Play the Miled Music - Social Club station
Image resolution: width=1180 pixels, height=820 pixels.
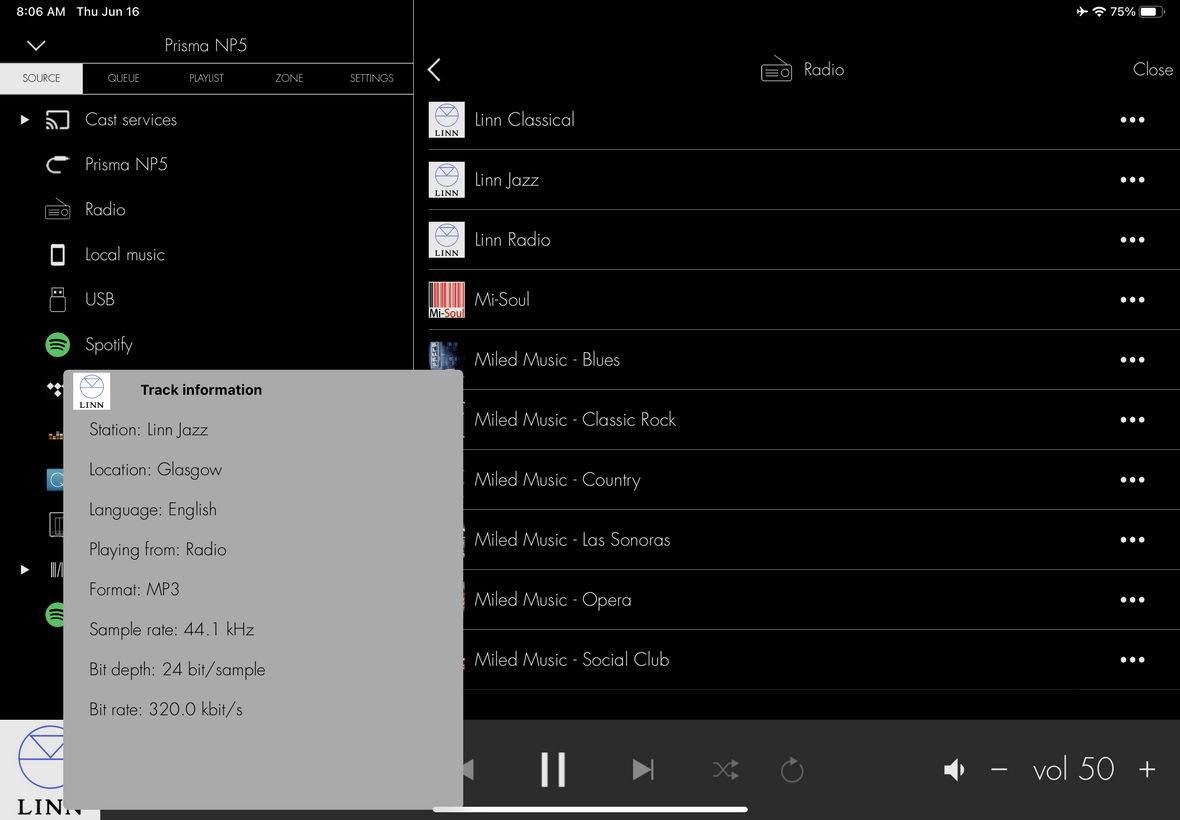pyautogui.click(x=572, y=660)
